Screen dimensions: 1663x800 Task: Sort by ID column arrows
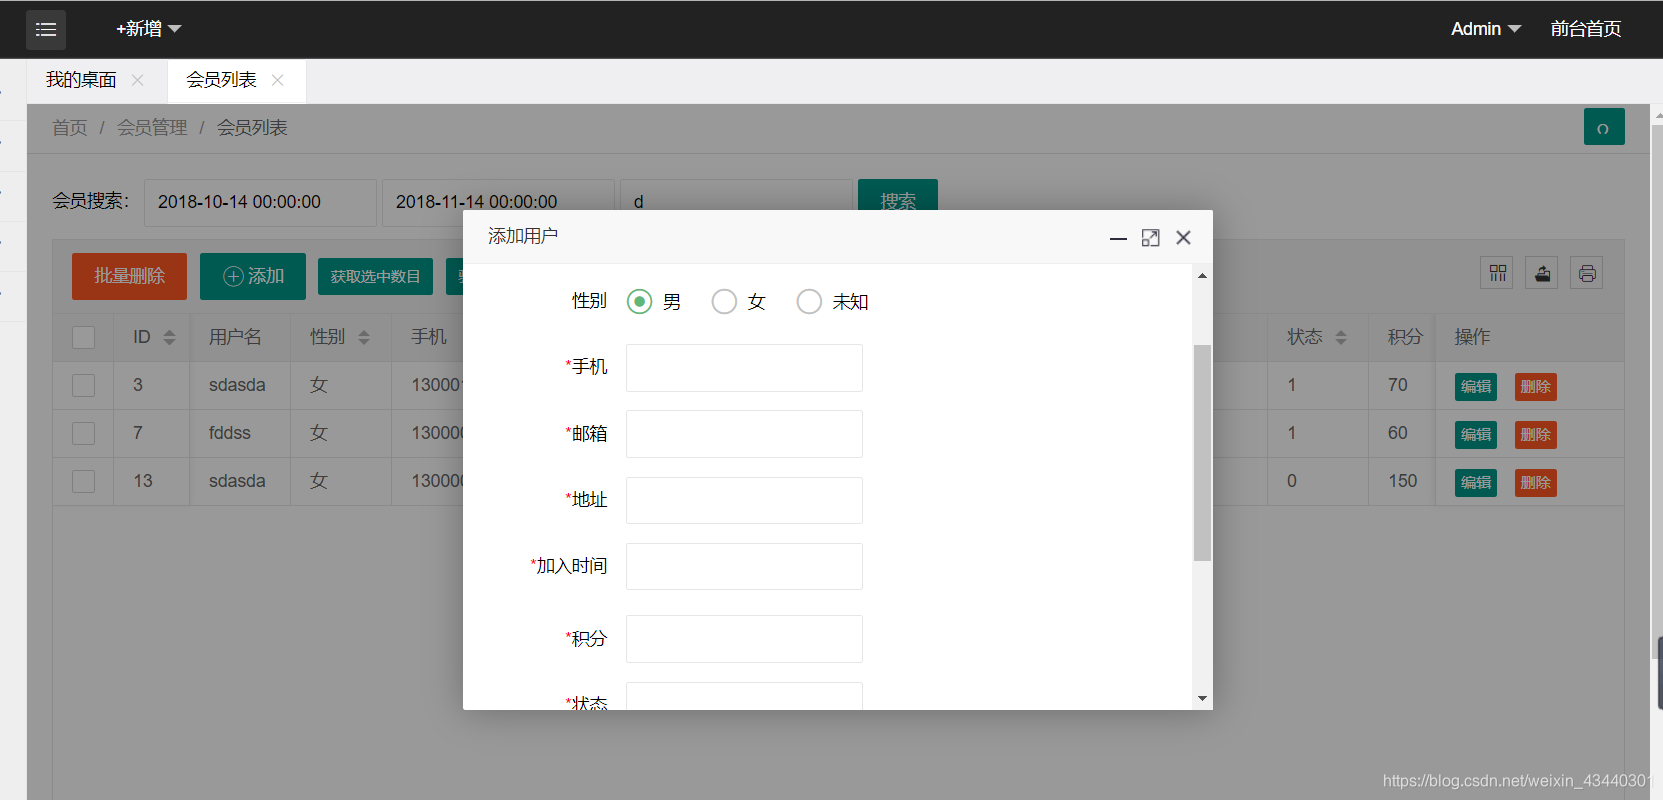(x=169, y=337)
